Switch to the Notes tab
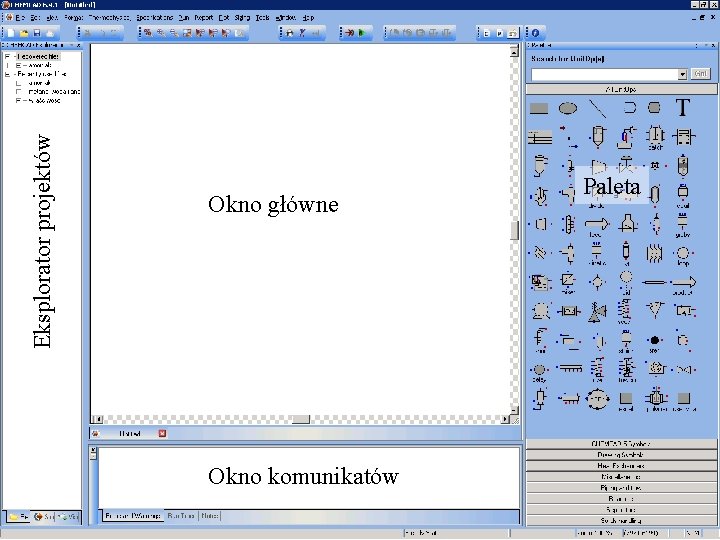This screenshot has height=540, width=720. 210,516
